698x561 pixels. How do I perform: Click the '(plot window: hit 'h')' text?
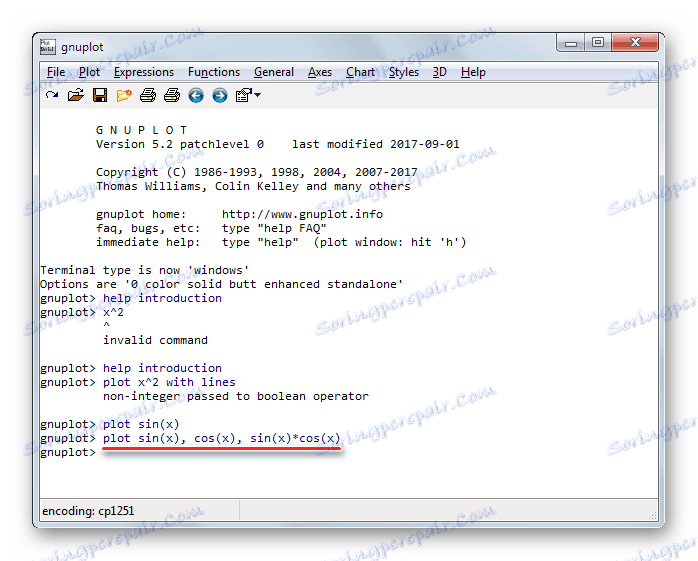pyautogui.click(x=390, y=242)
